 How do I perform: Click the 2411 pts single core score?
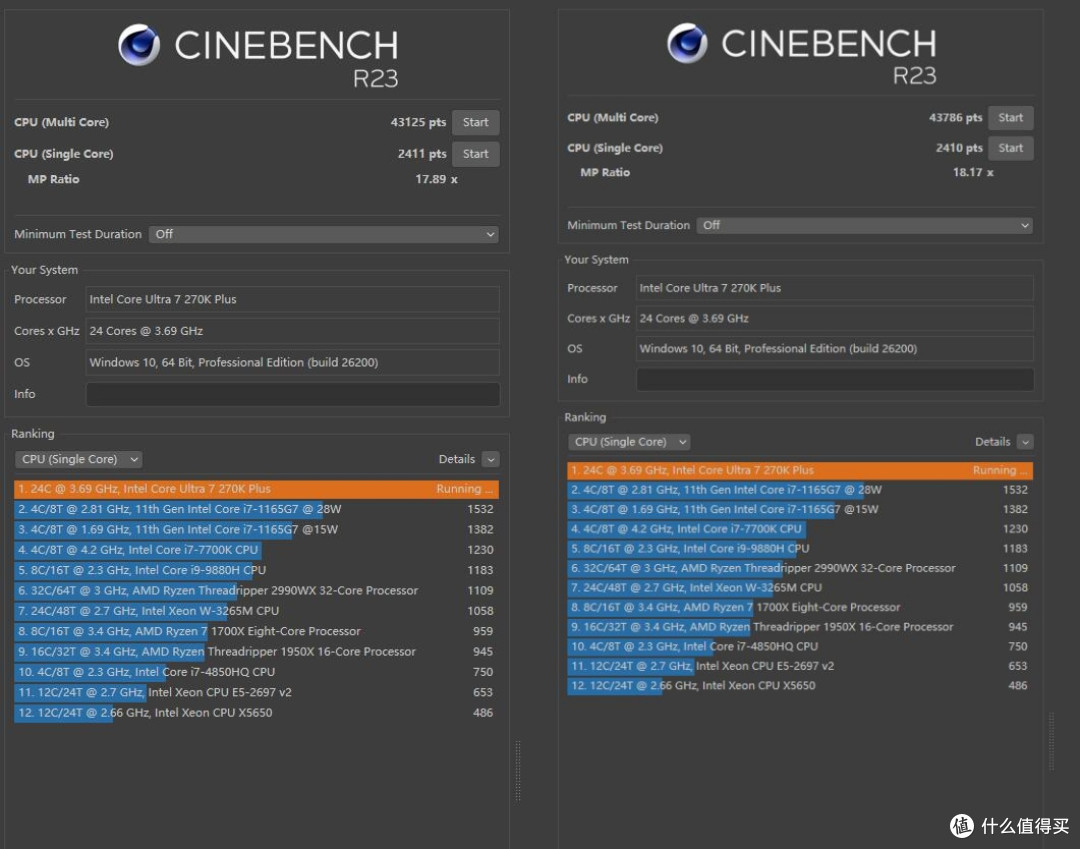[x=422, y=154]
